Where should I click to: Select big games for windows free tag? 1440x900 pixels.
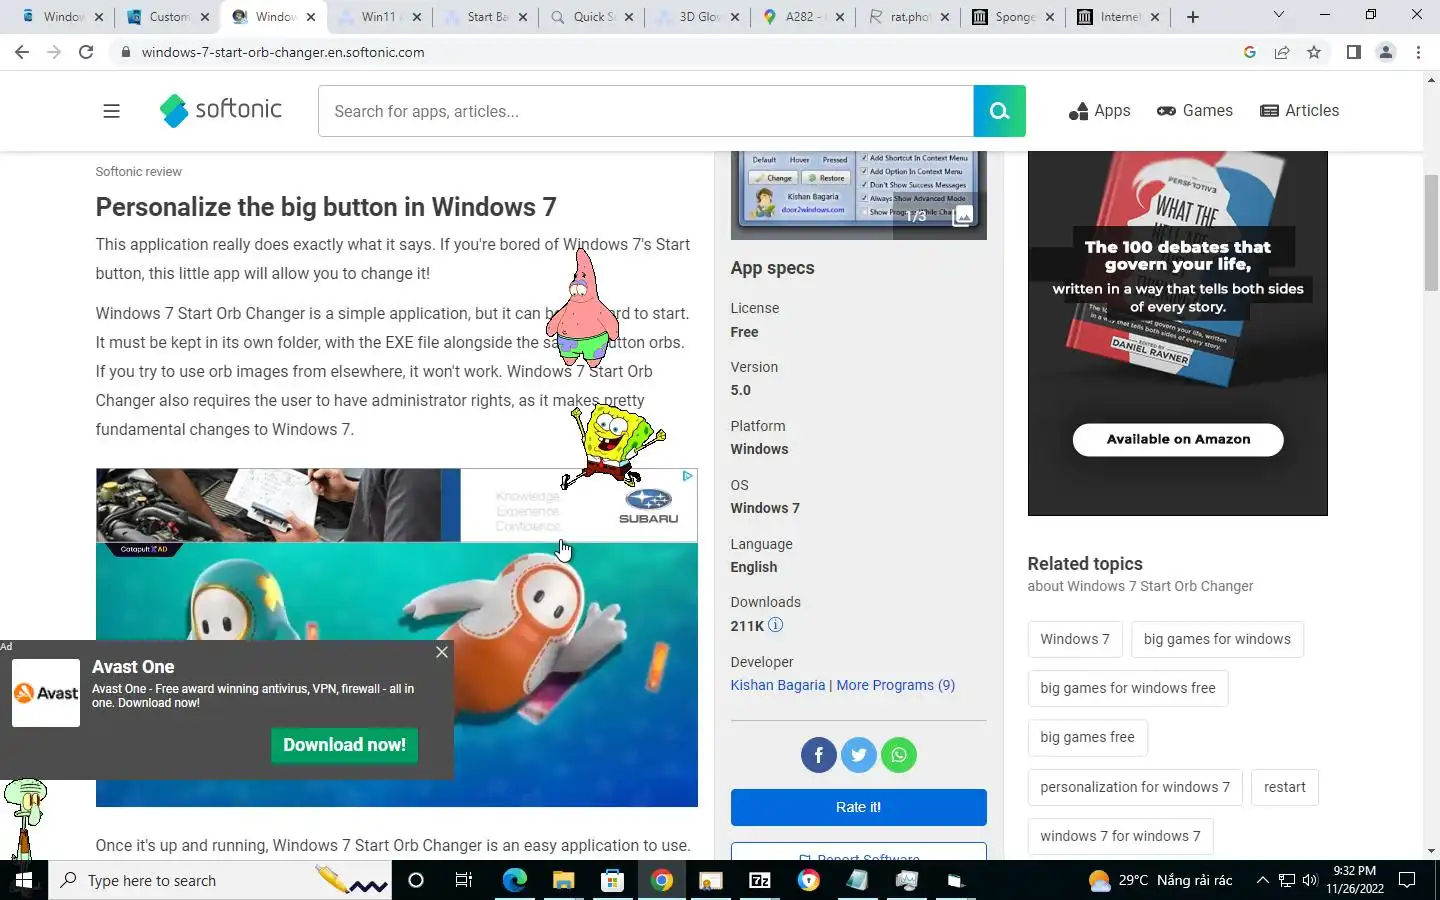coord(1128,688)
